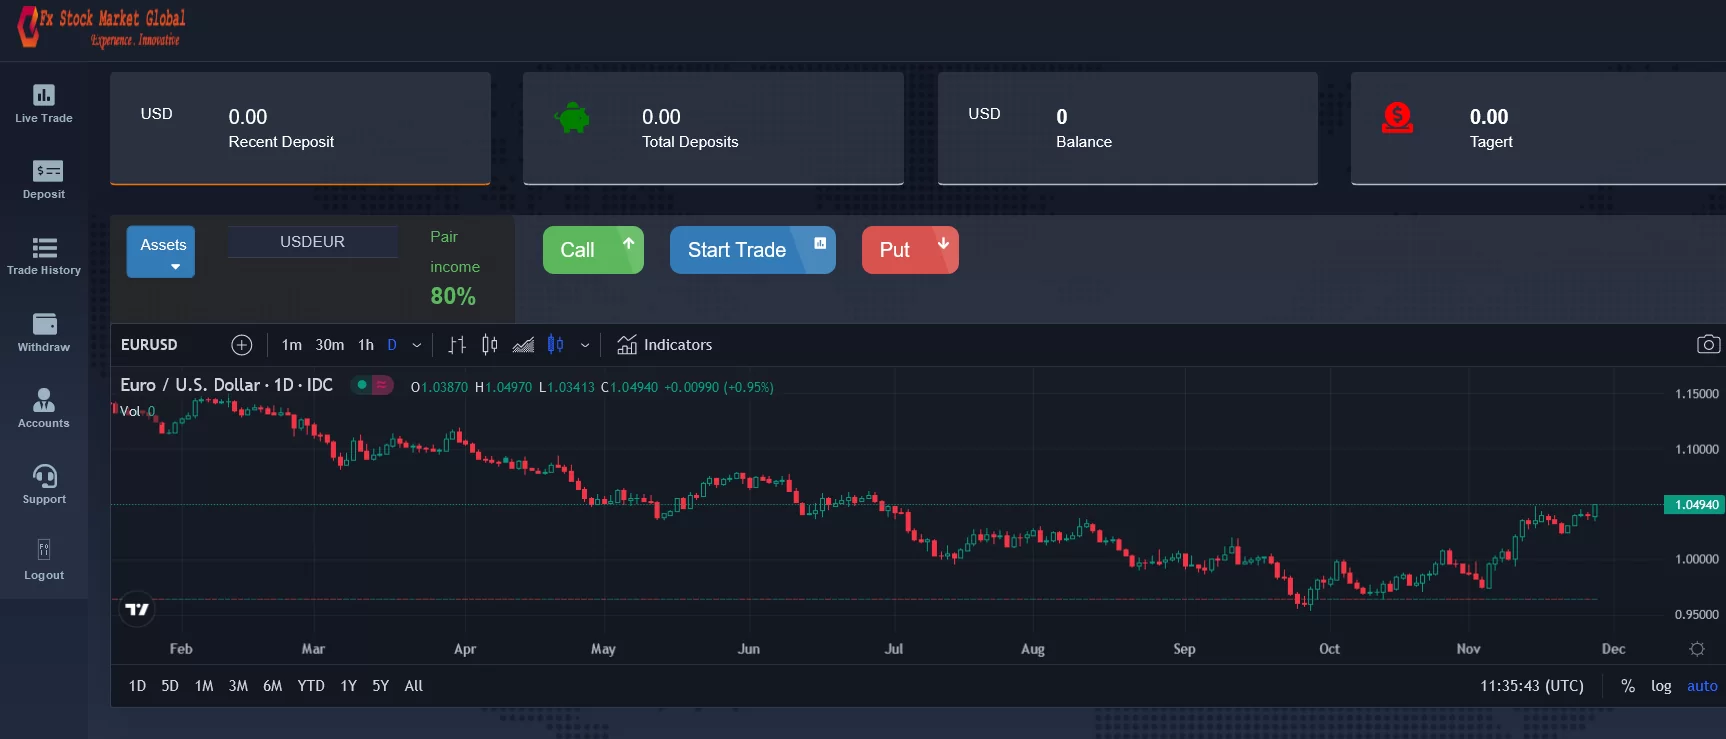The width and height of the screenshot is (1726, 739).
Task: Select the 1Y date range tab
Action: coord(348,686)
